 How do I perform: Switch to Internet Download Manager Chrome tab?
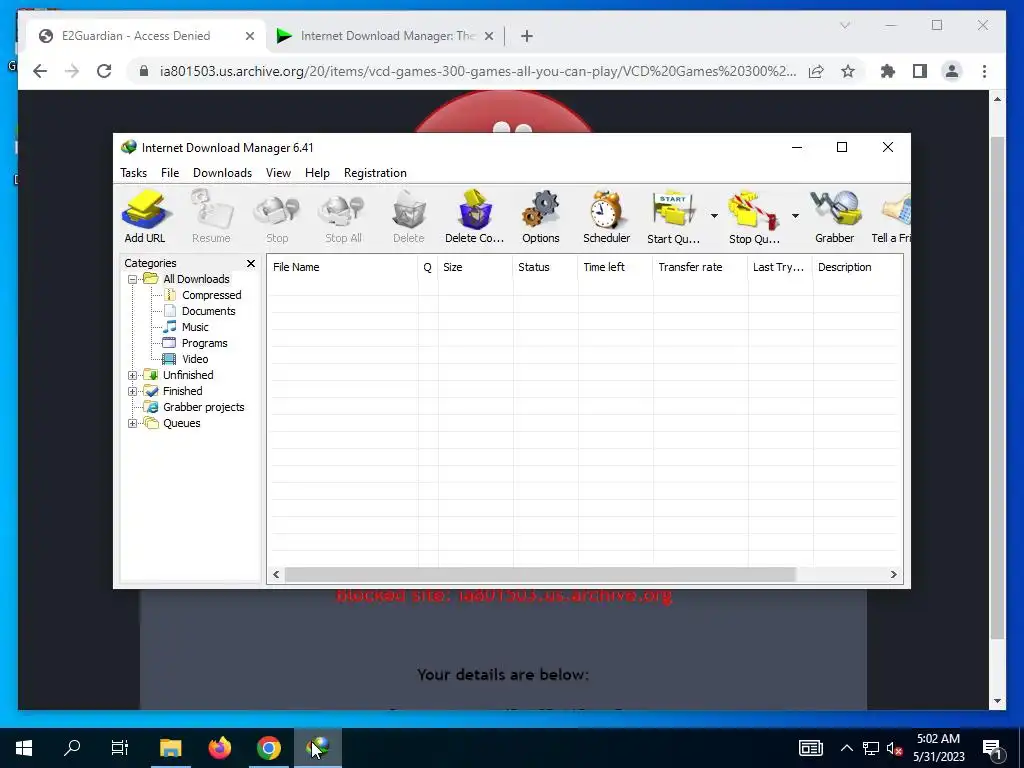point(385,36)
